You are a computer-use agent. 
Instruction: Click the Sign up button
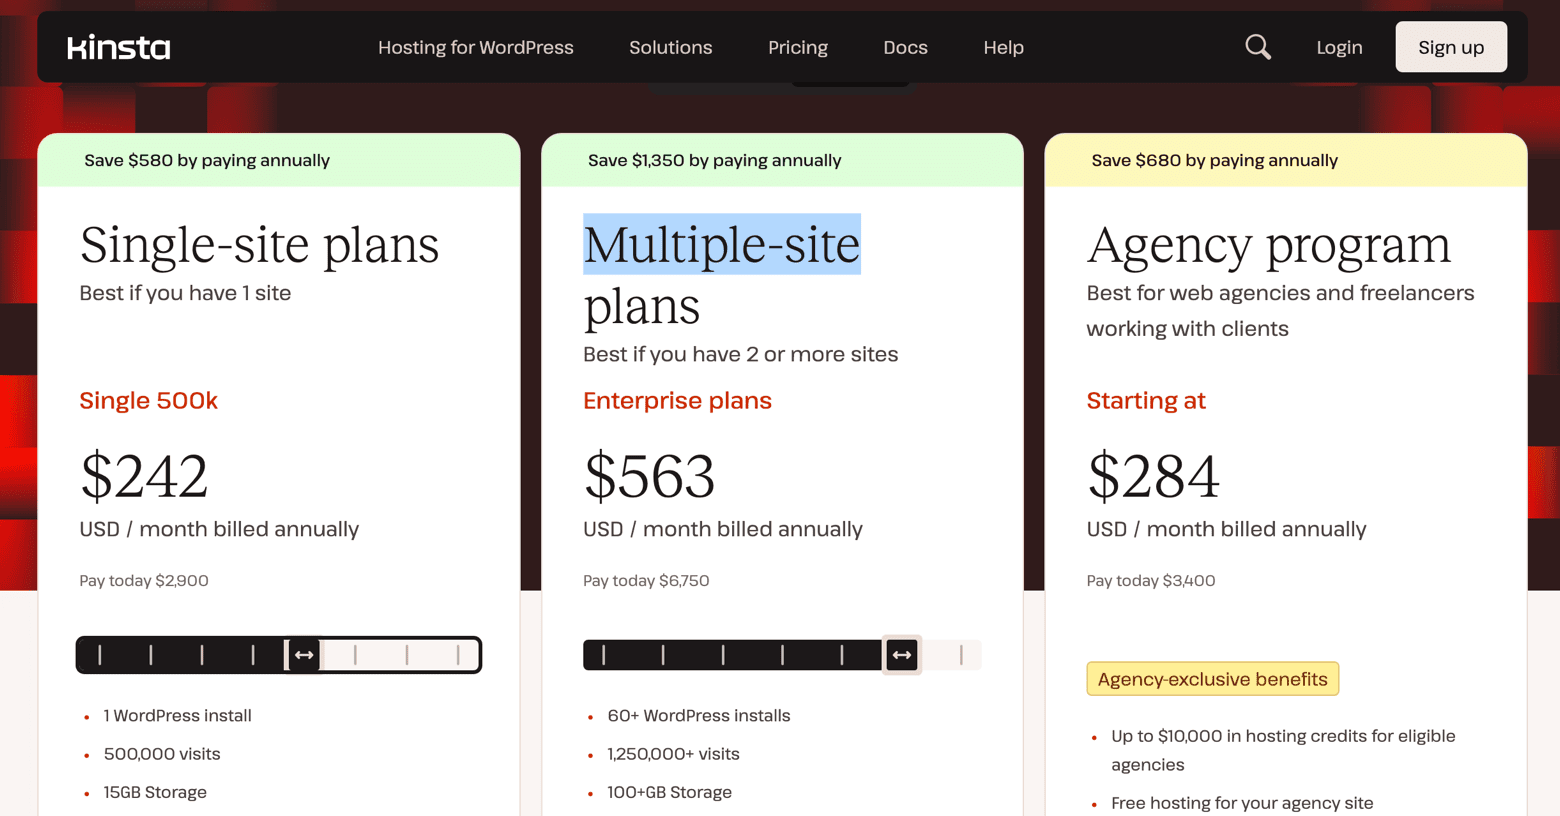click(x=1451, y=47)
